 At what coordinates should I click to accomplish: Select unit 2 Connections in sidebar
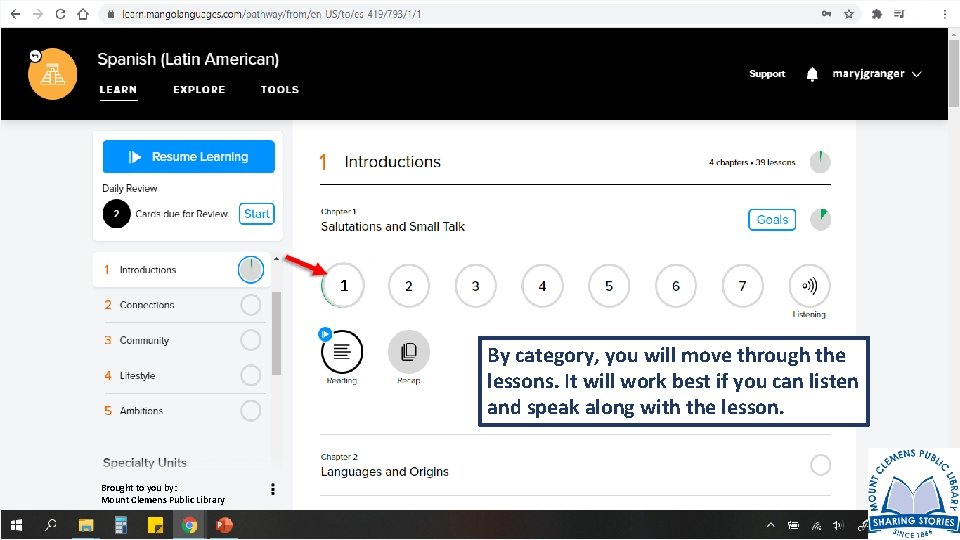click(x=182, y=304)
